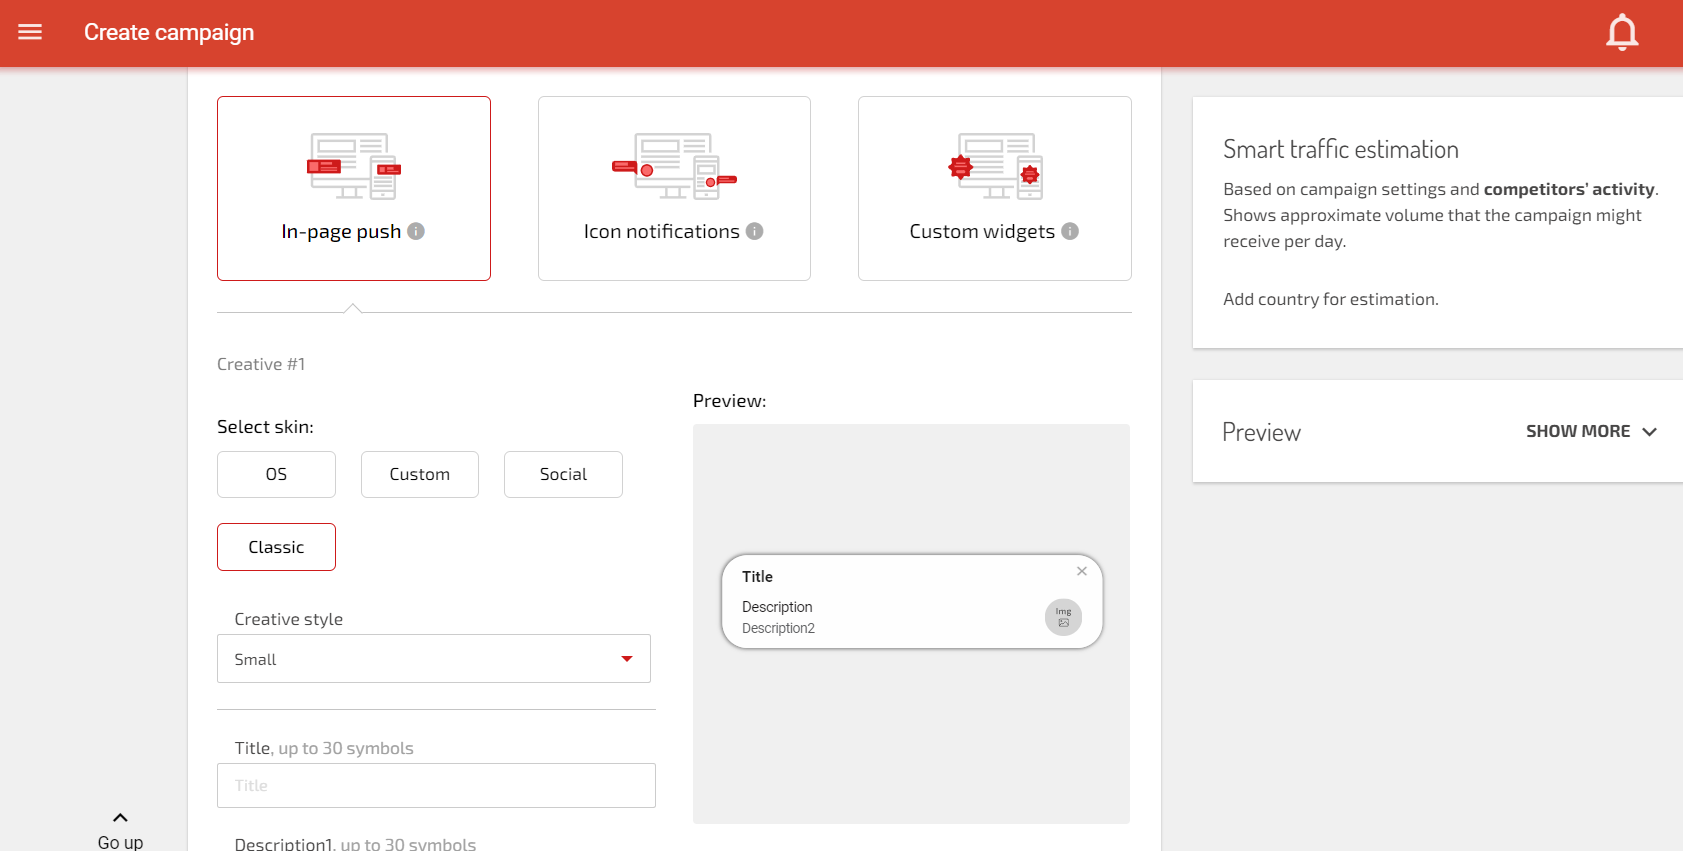Click the Title input field
This screenshot has width=1683, height=851.
436,786
